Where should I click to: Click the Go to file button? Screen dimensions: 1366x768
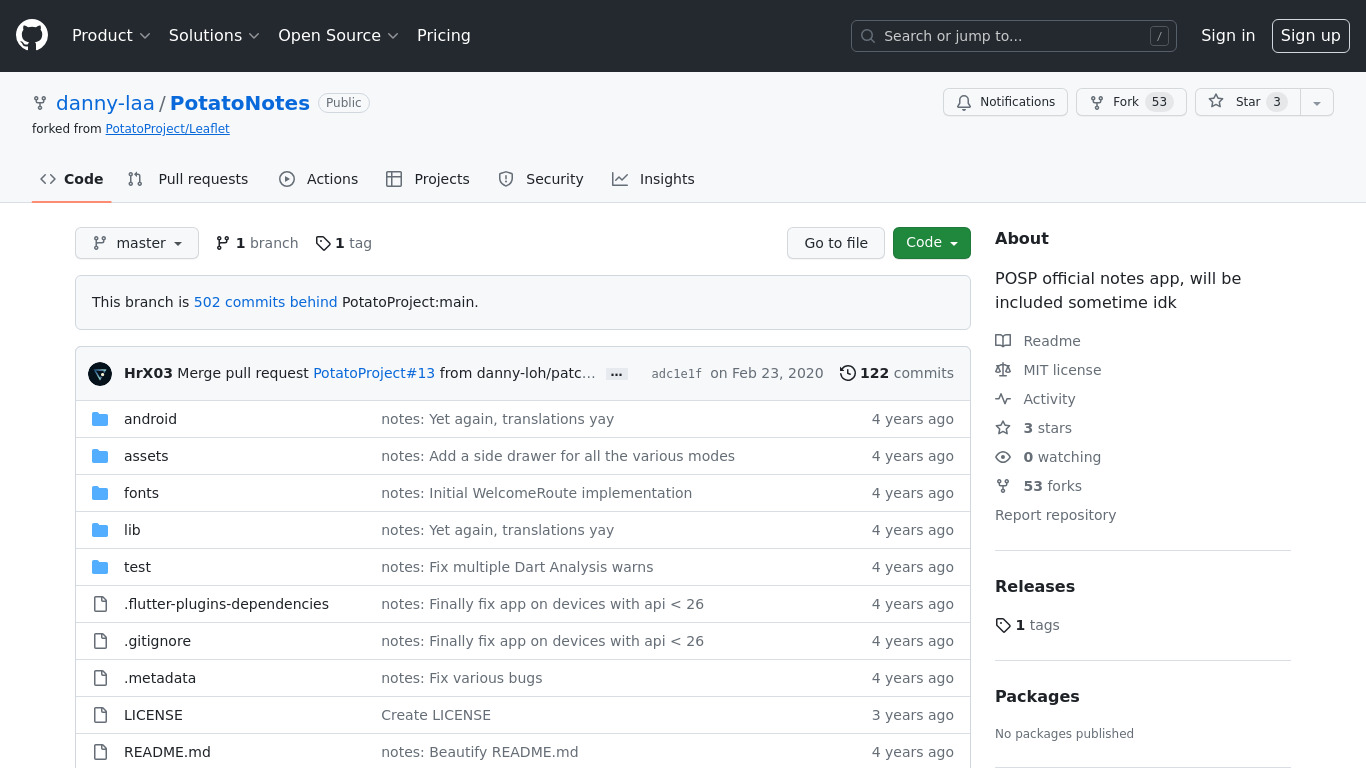click(x=836, y=243)
